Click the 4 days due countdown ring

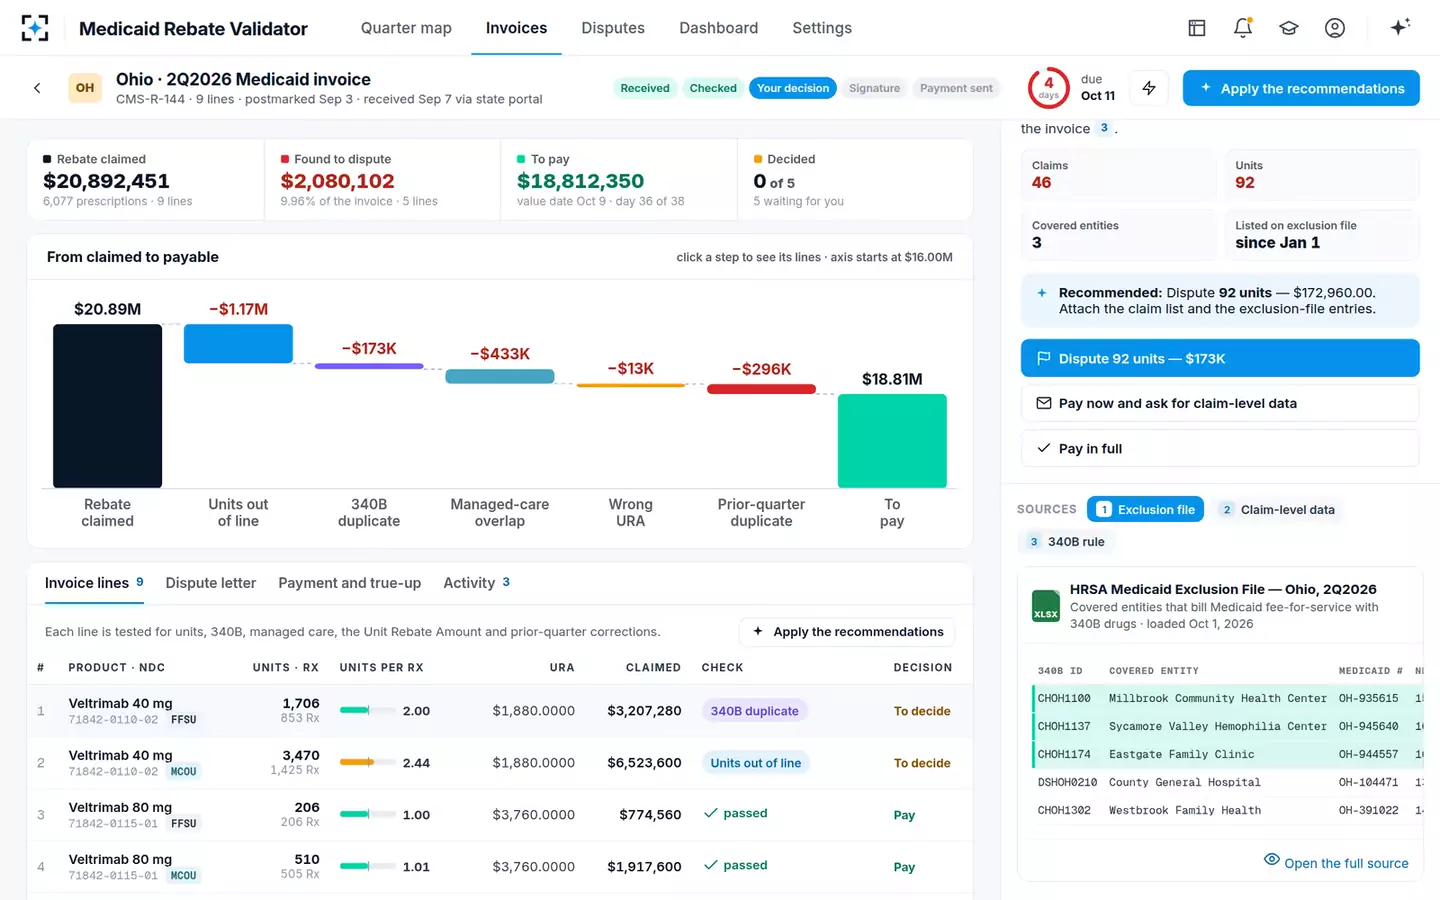tap(1048, 88)
